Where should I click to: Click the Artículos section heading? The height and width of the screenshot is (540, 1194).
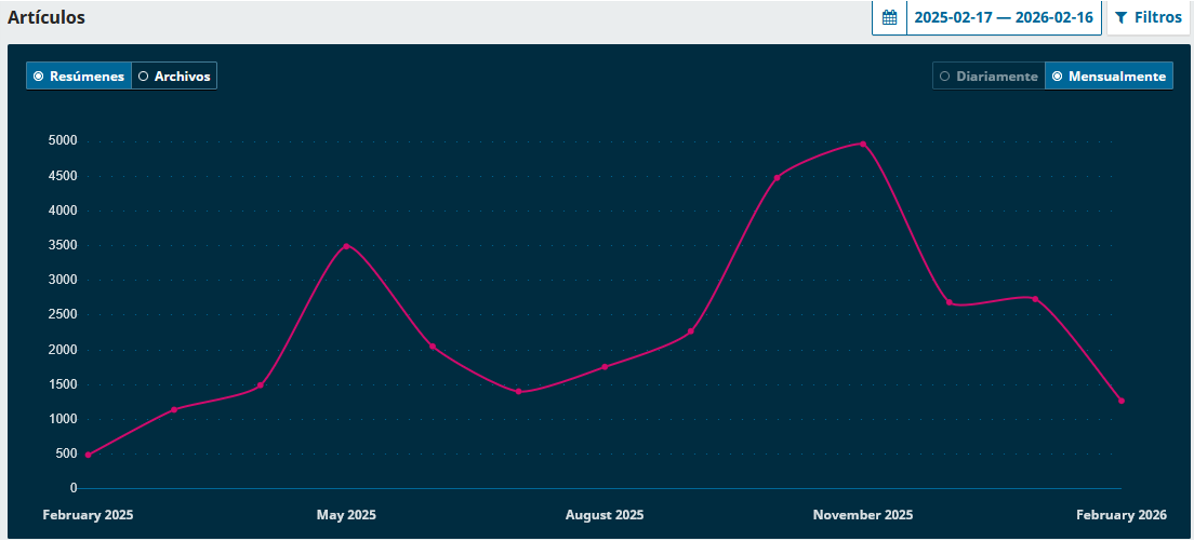coord(46,18)
